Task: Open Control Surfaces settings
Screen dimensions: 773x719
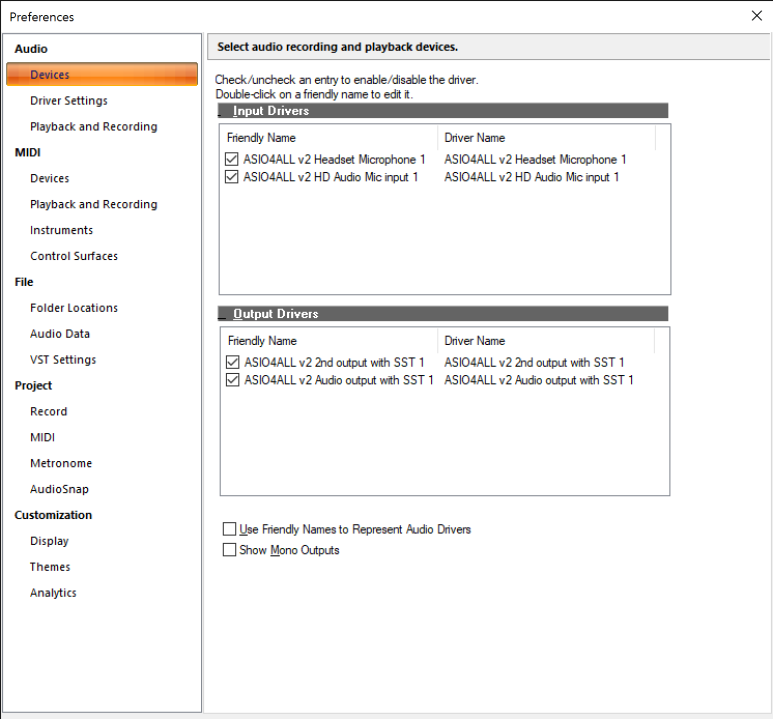Action: [x=74, y=256]
